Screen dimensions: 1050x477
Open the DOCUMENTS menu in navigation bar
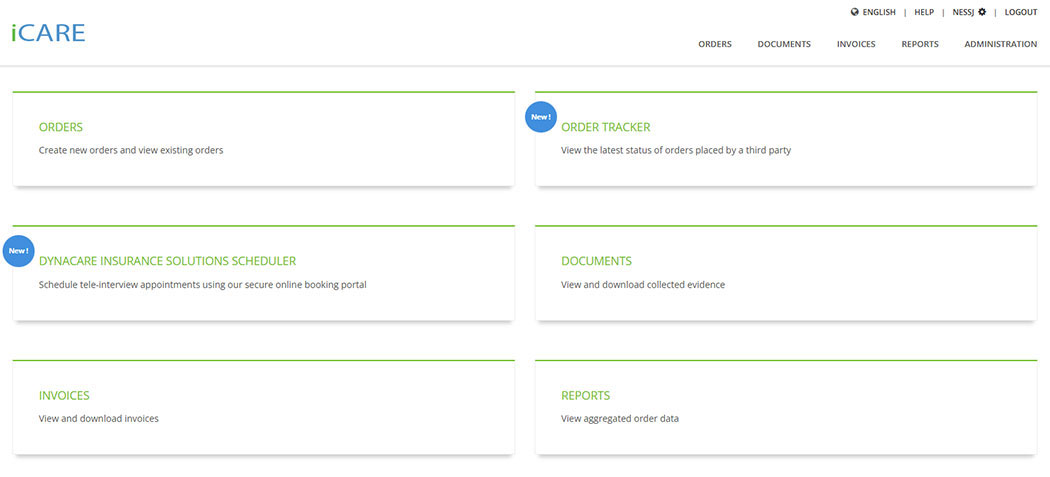[784, 44]
